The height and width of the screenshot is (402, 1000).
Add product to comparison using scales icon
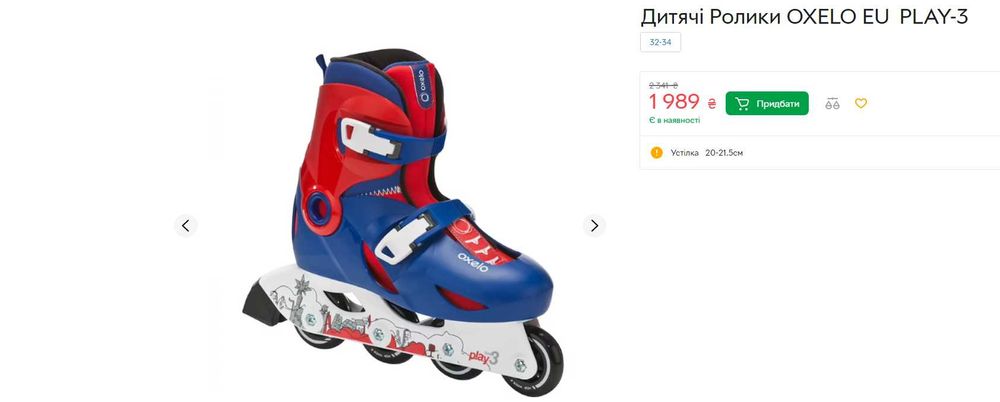[832, 103]
